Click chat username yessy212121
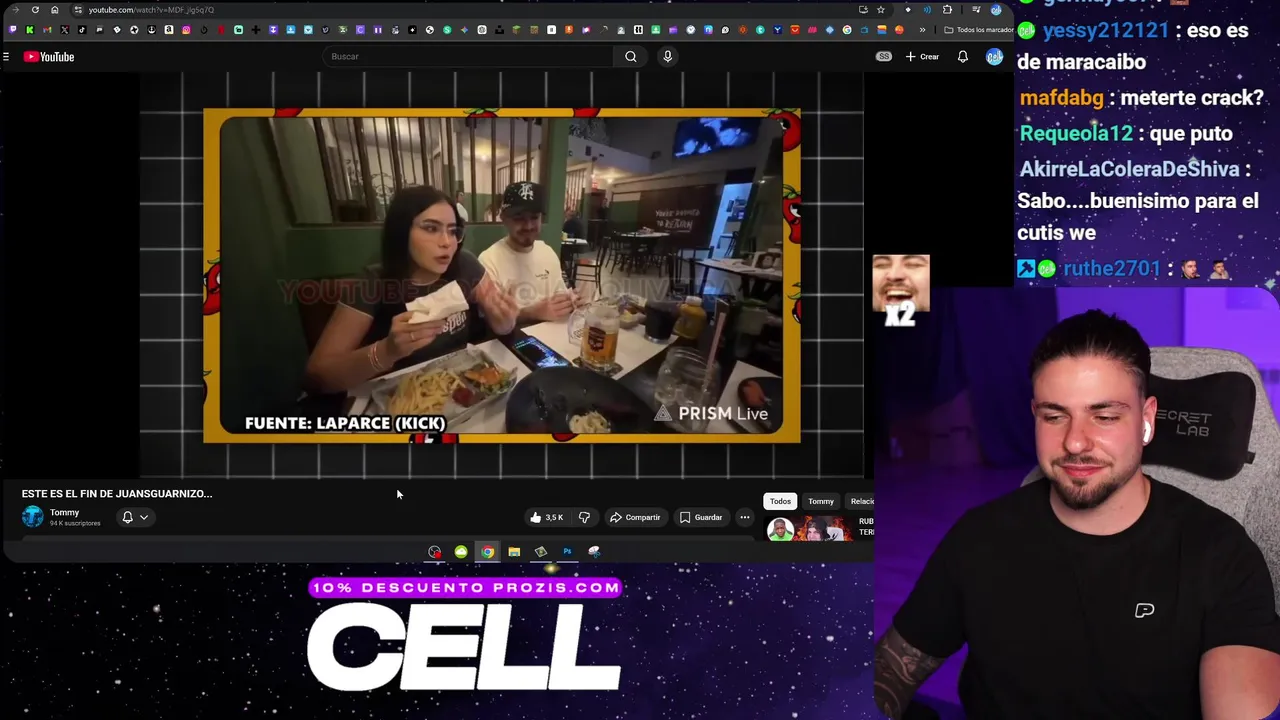Image resolution: width=1280 pixels, height=720 pixels. pos(1105,30)
